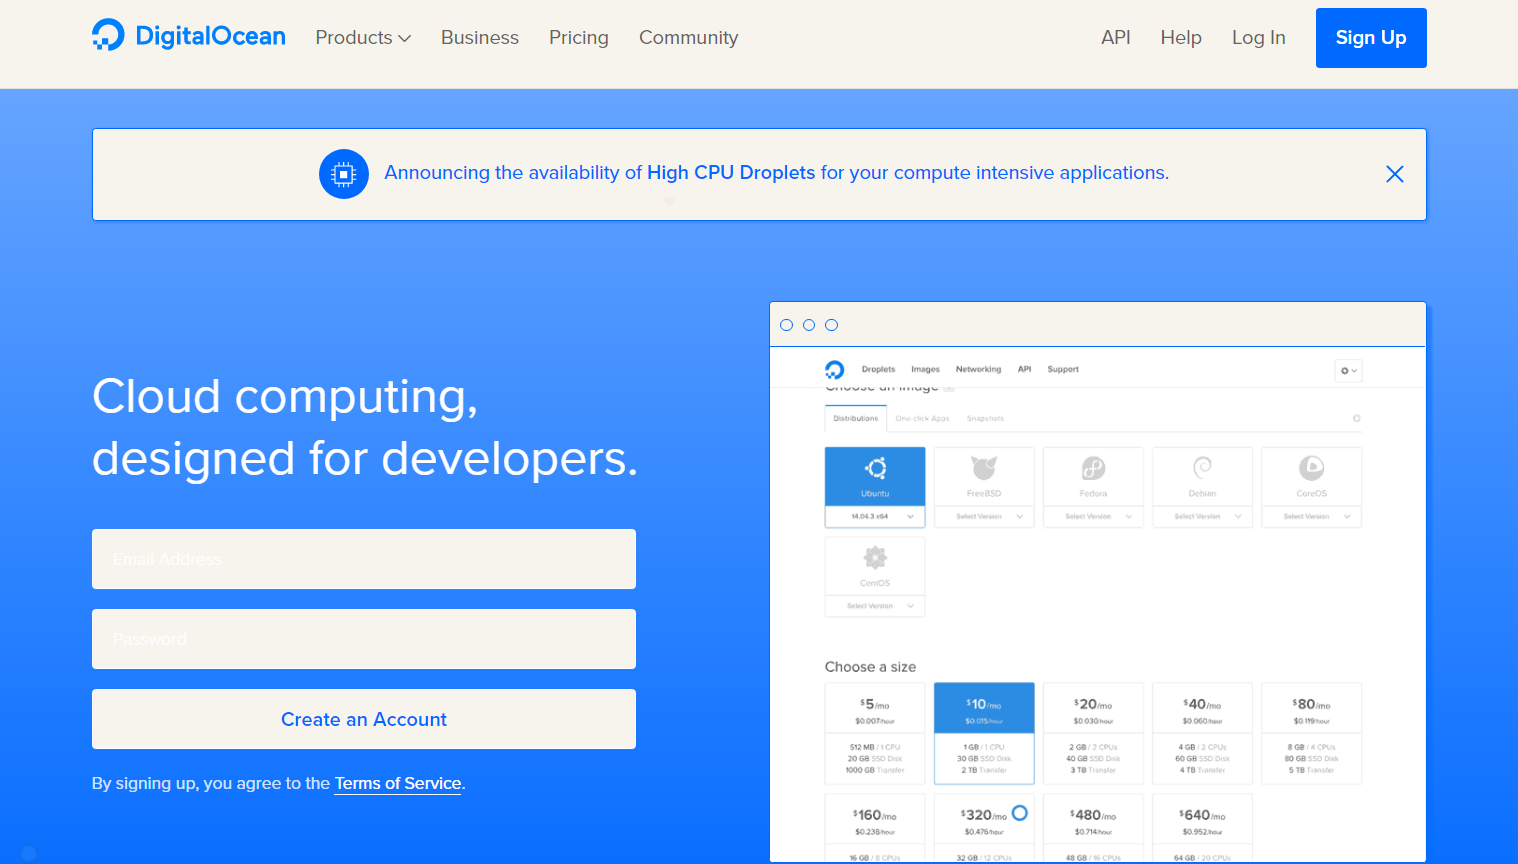Open Support in the mockup navigation

coord(1063,369)
